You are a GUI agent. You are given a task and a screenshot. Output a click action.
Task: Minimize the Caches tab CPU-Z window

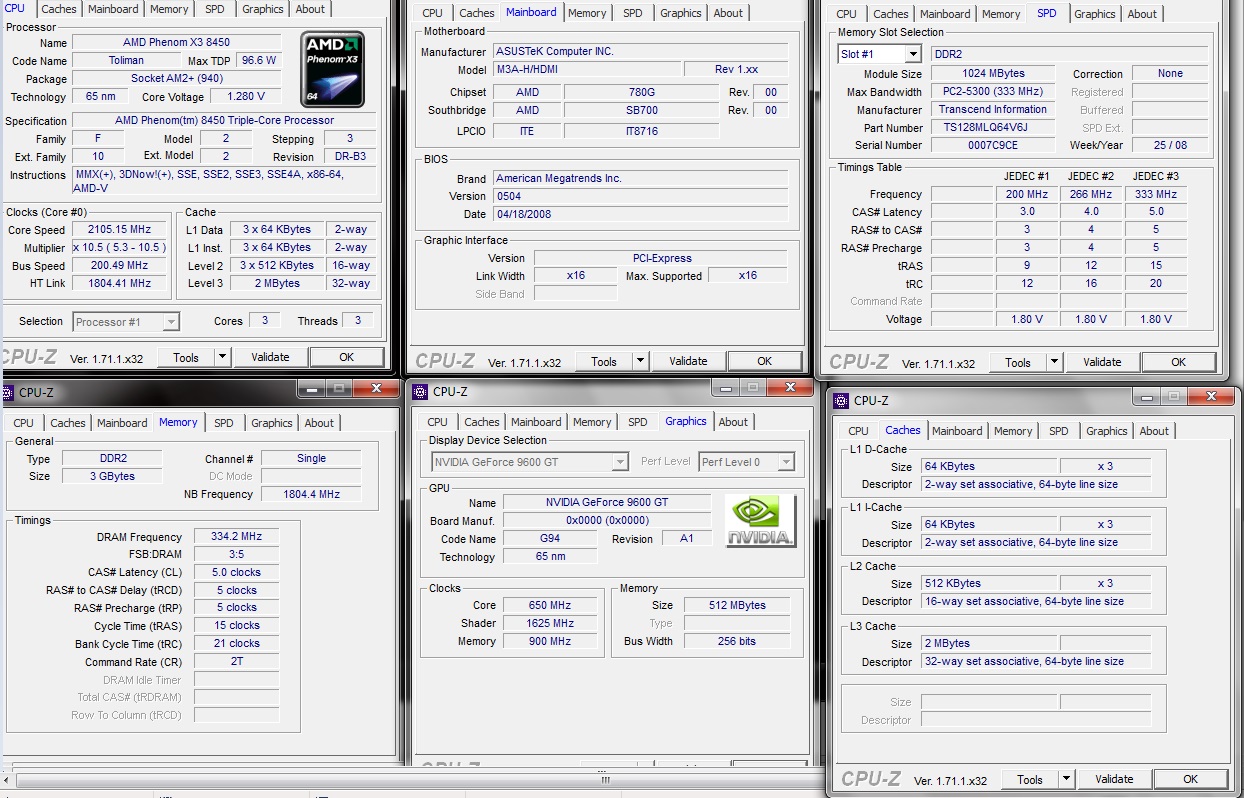1148,397
